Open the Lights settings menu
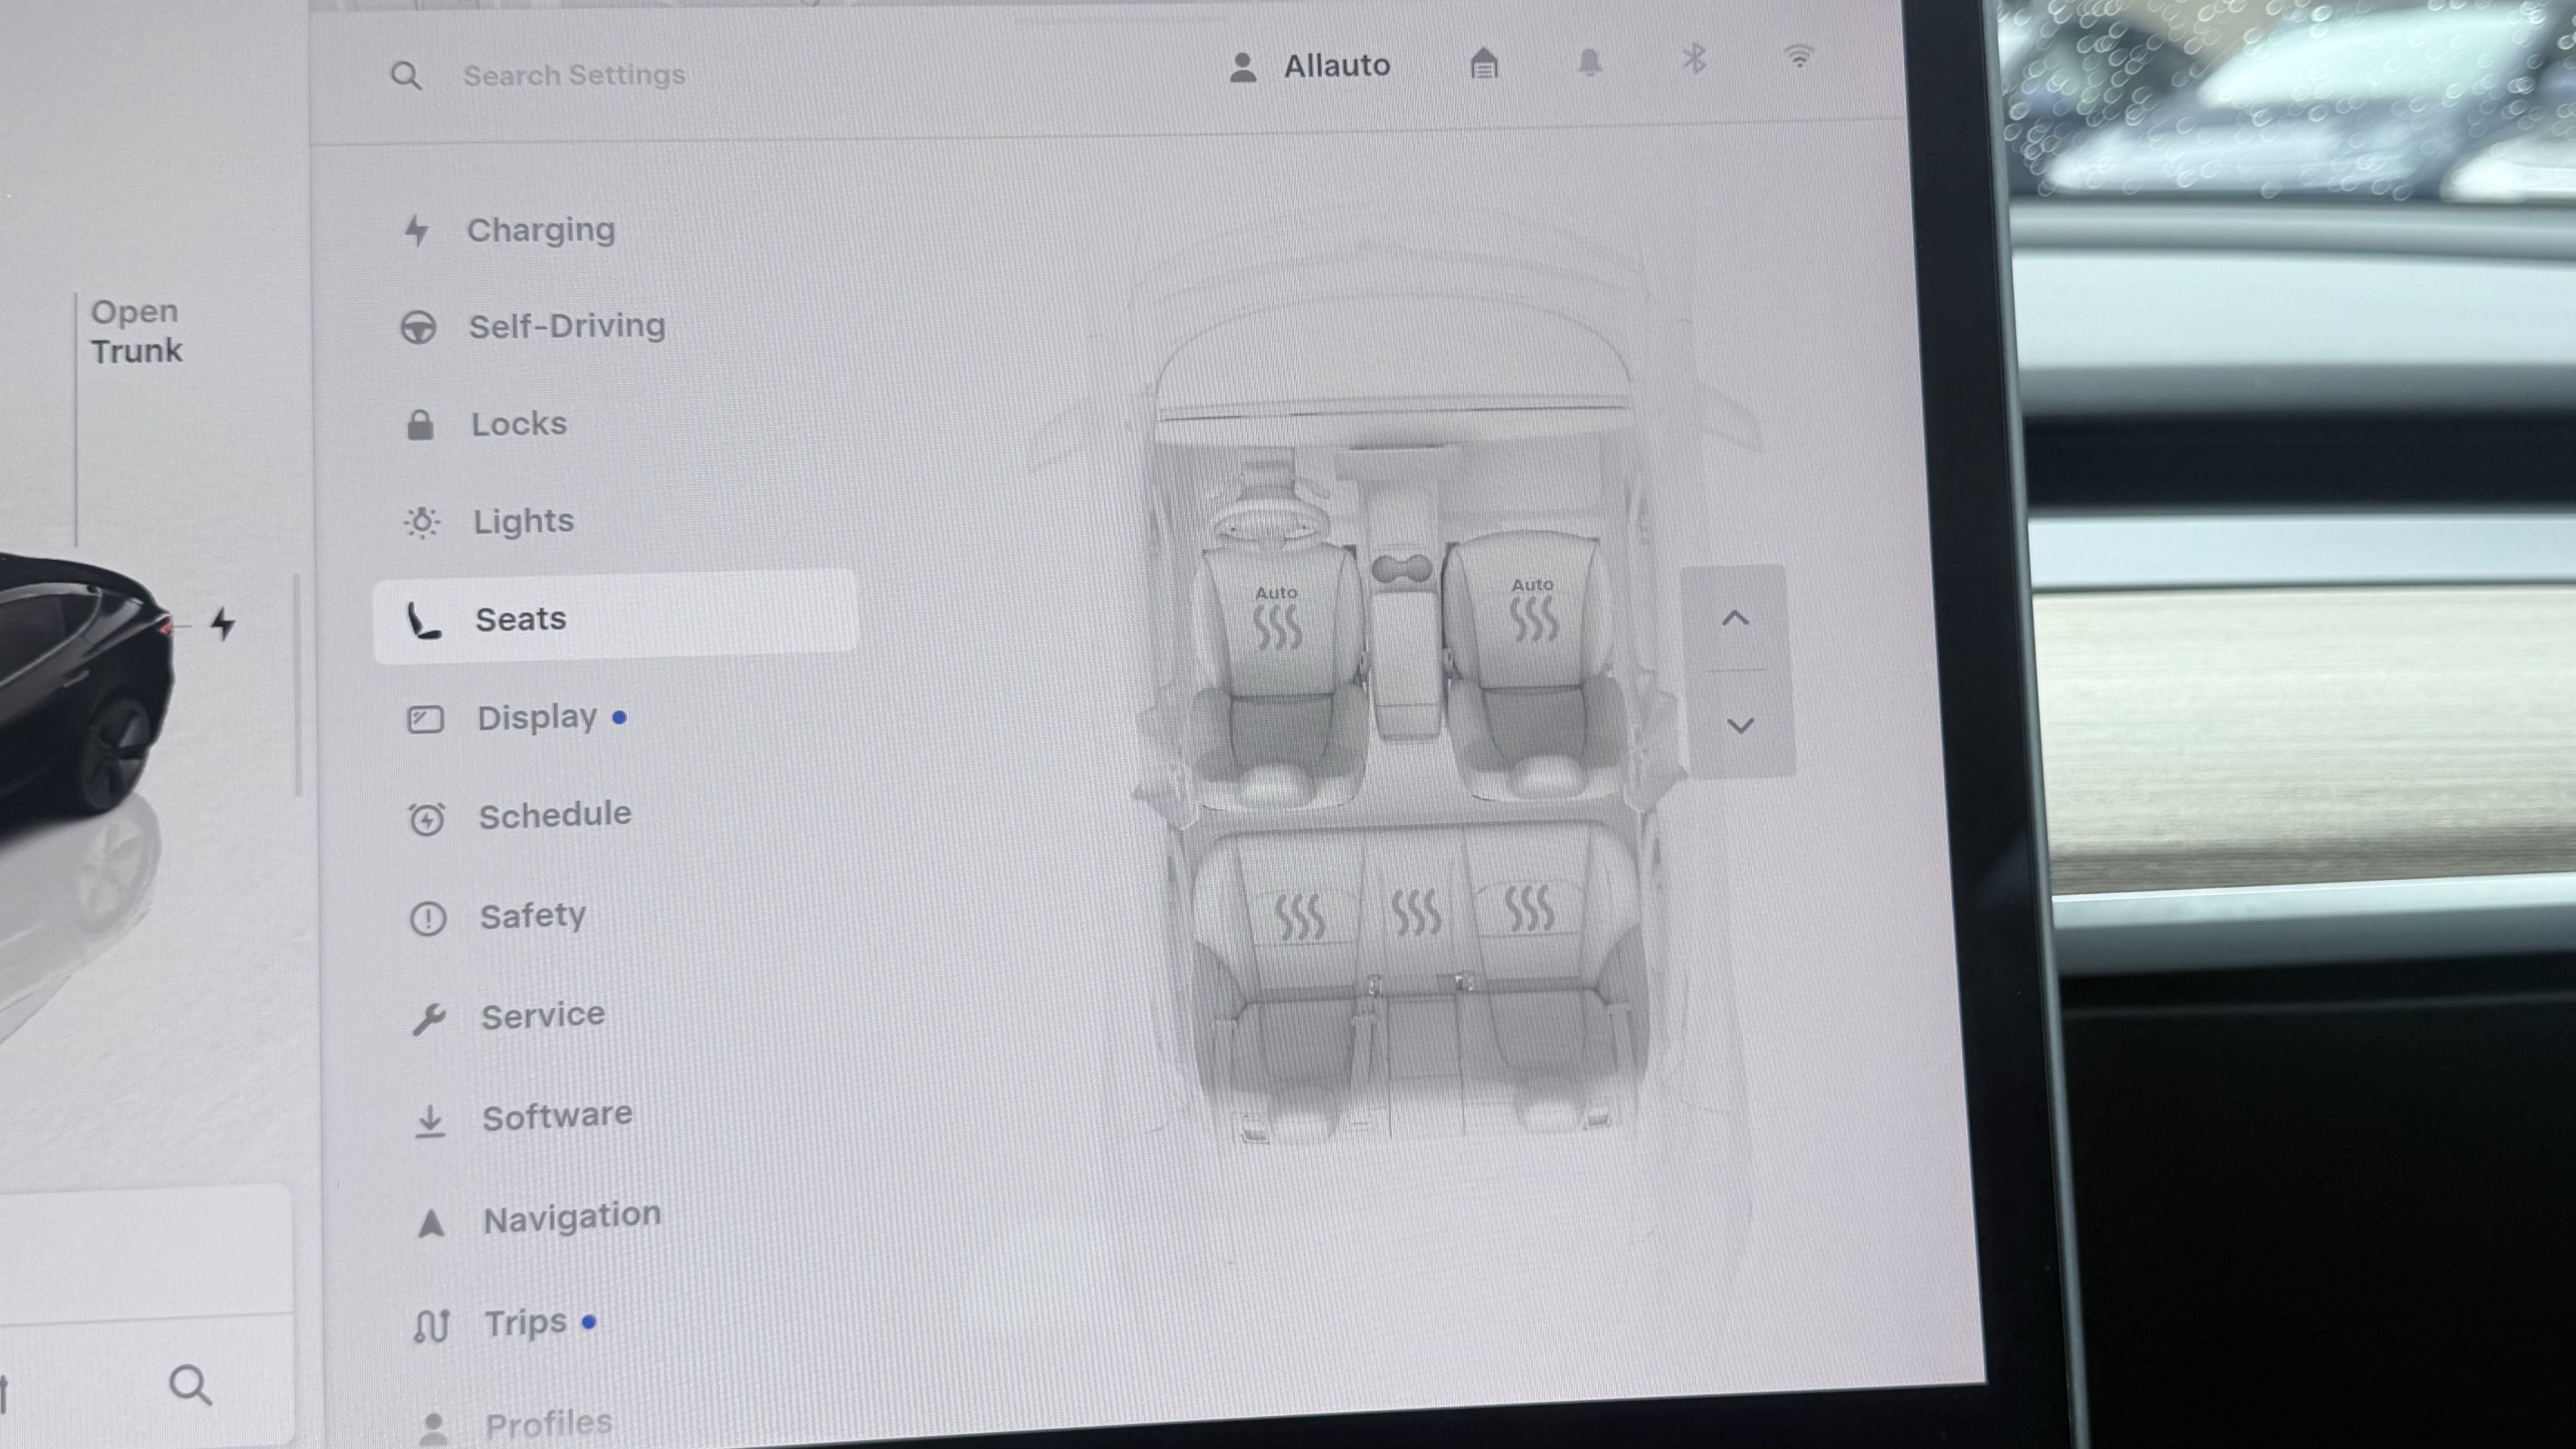 coord(523,521)
